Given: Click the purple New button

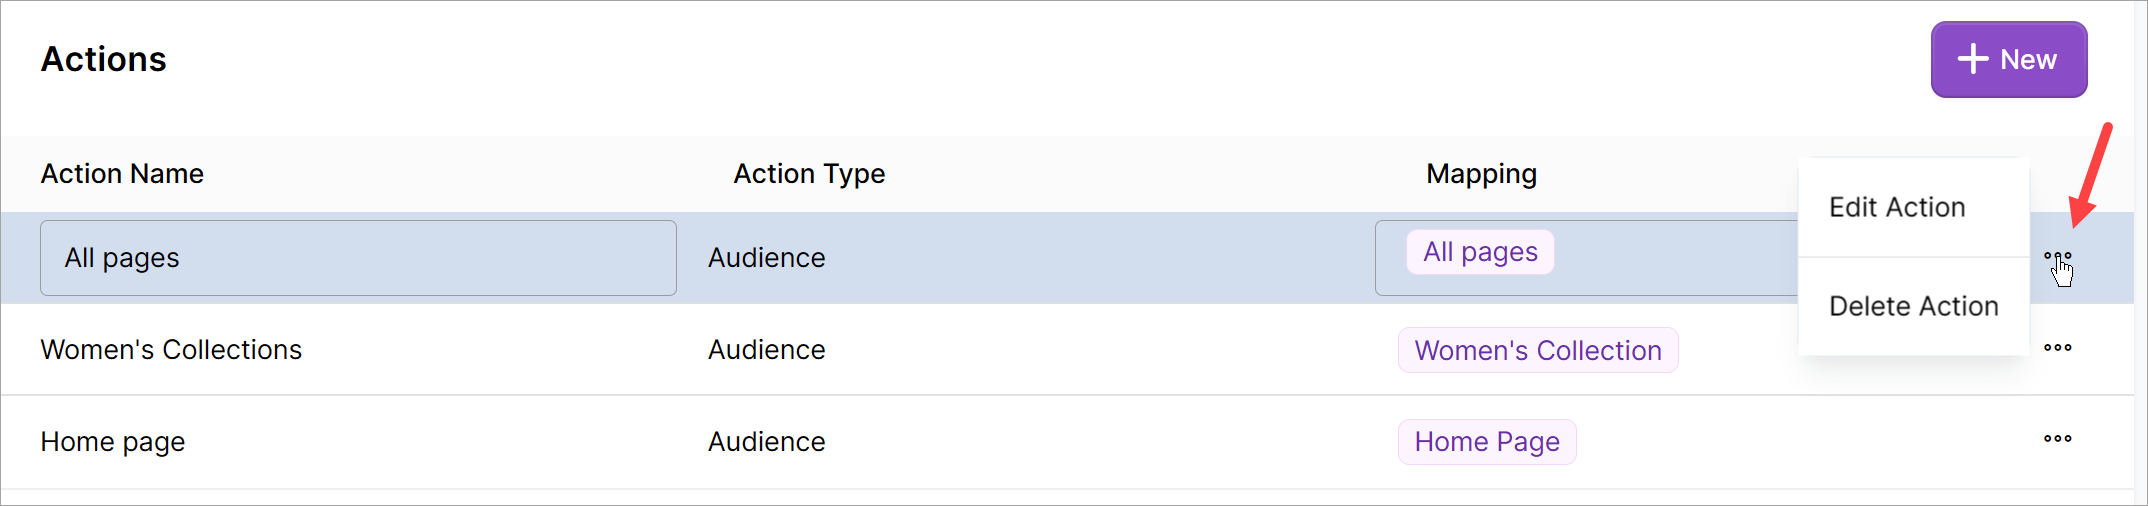Looking at the screenshot, I should point(2008,60).
